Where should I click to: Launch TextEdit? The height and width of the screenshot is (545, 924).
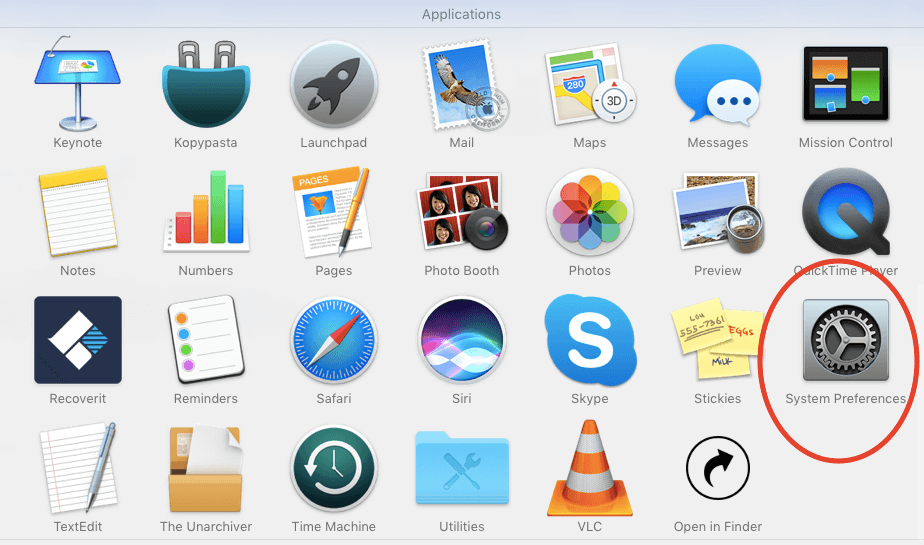click(x=78, y=468)
